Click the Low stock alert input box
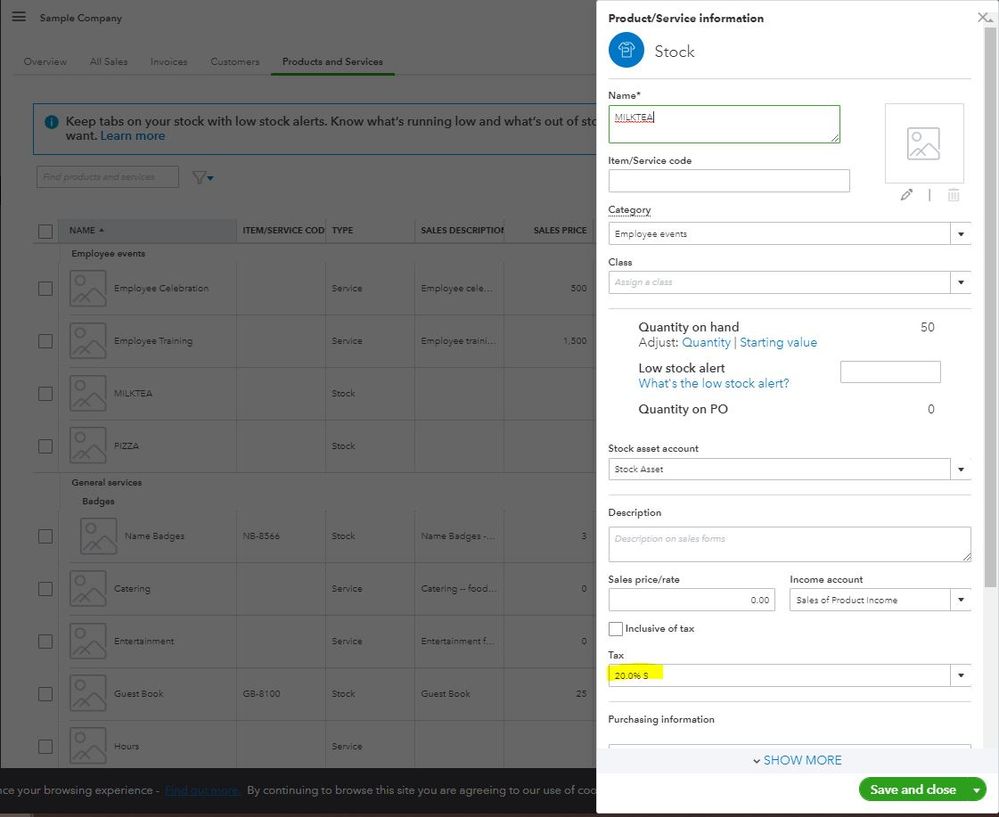The width and height of the screenshot is (999, 817). click(890, 372)
